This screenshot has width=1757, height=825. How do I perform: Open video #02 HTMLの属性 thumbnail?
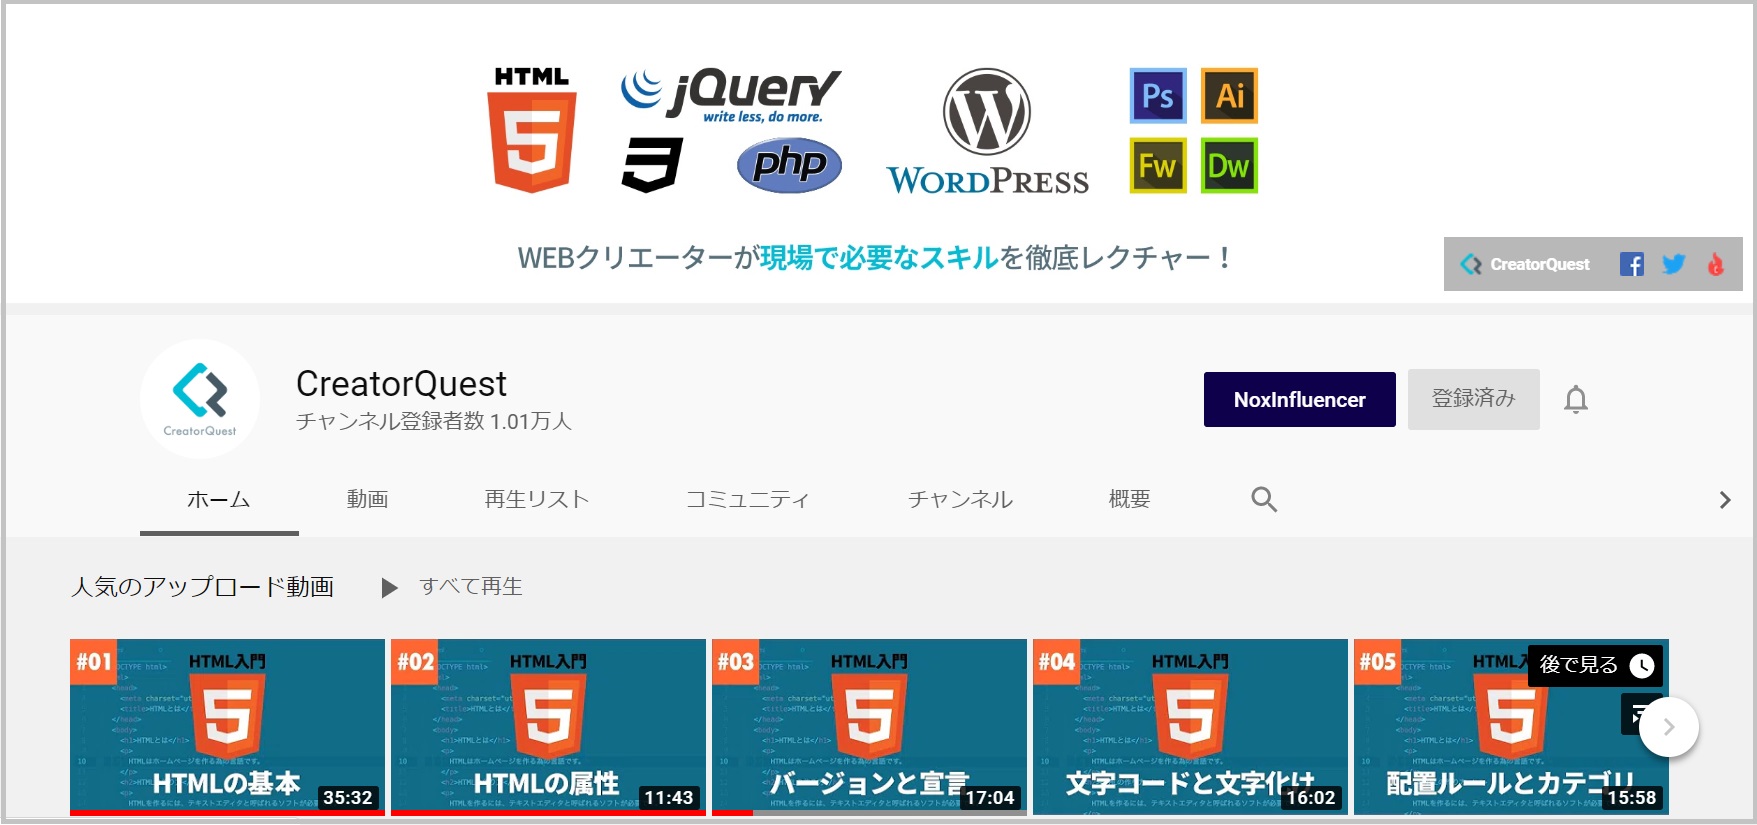[x=548, y=727]
